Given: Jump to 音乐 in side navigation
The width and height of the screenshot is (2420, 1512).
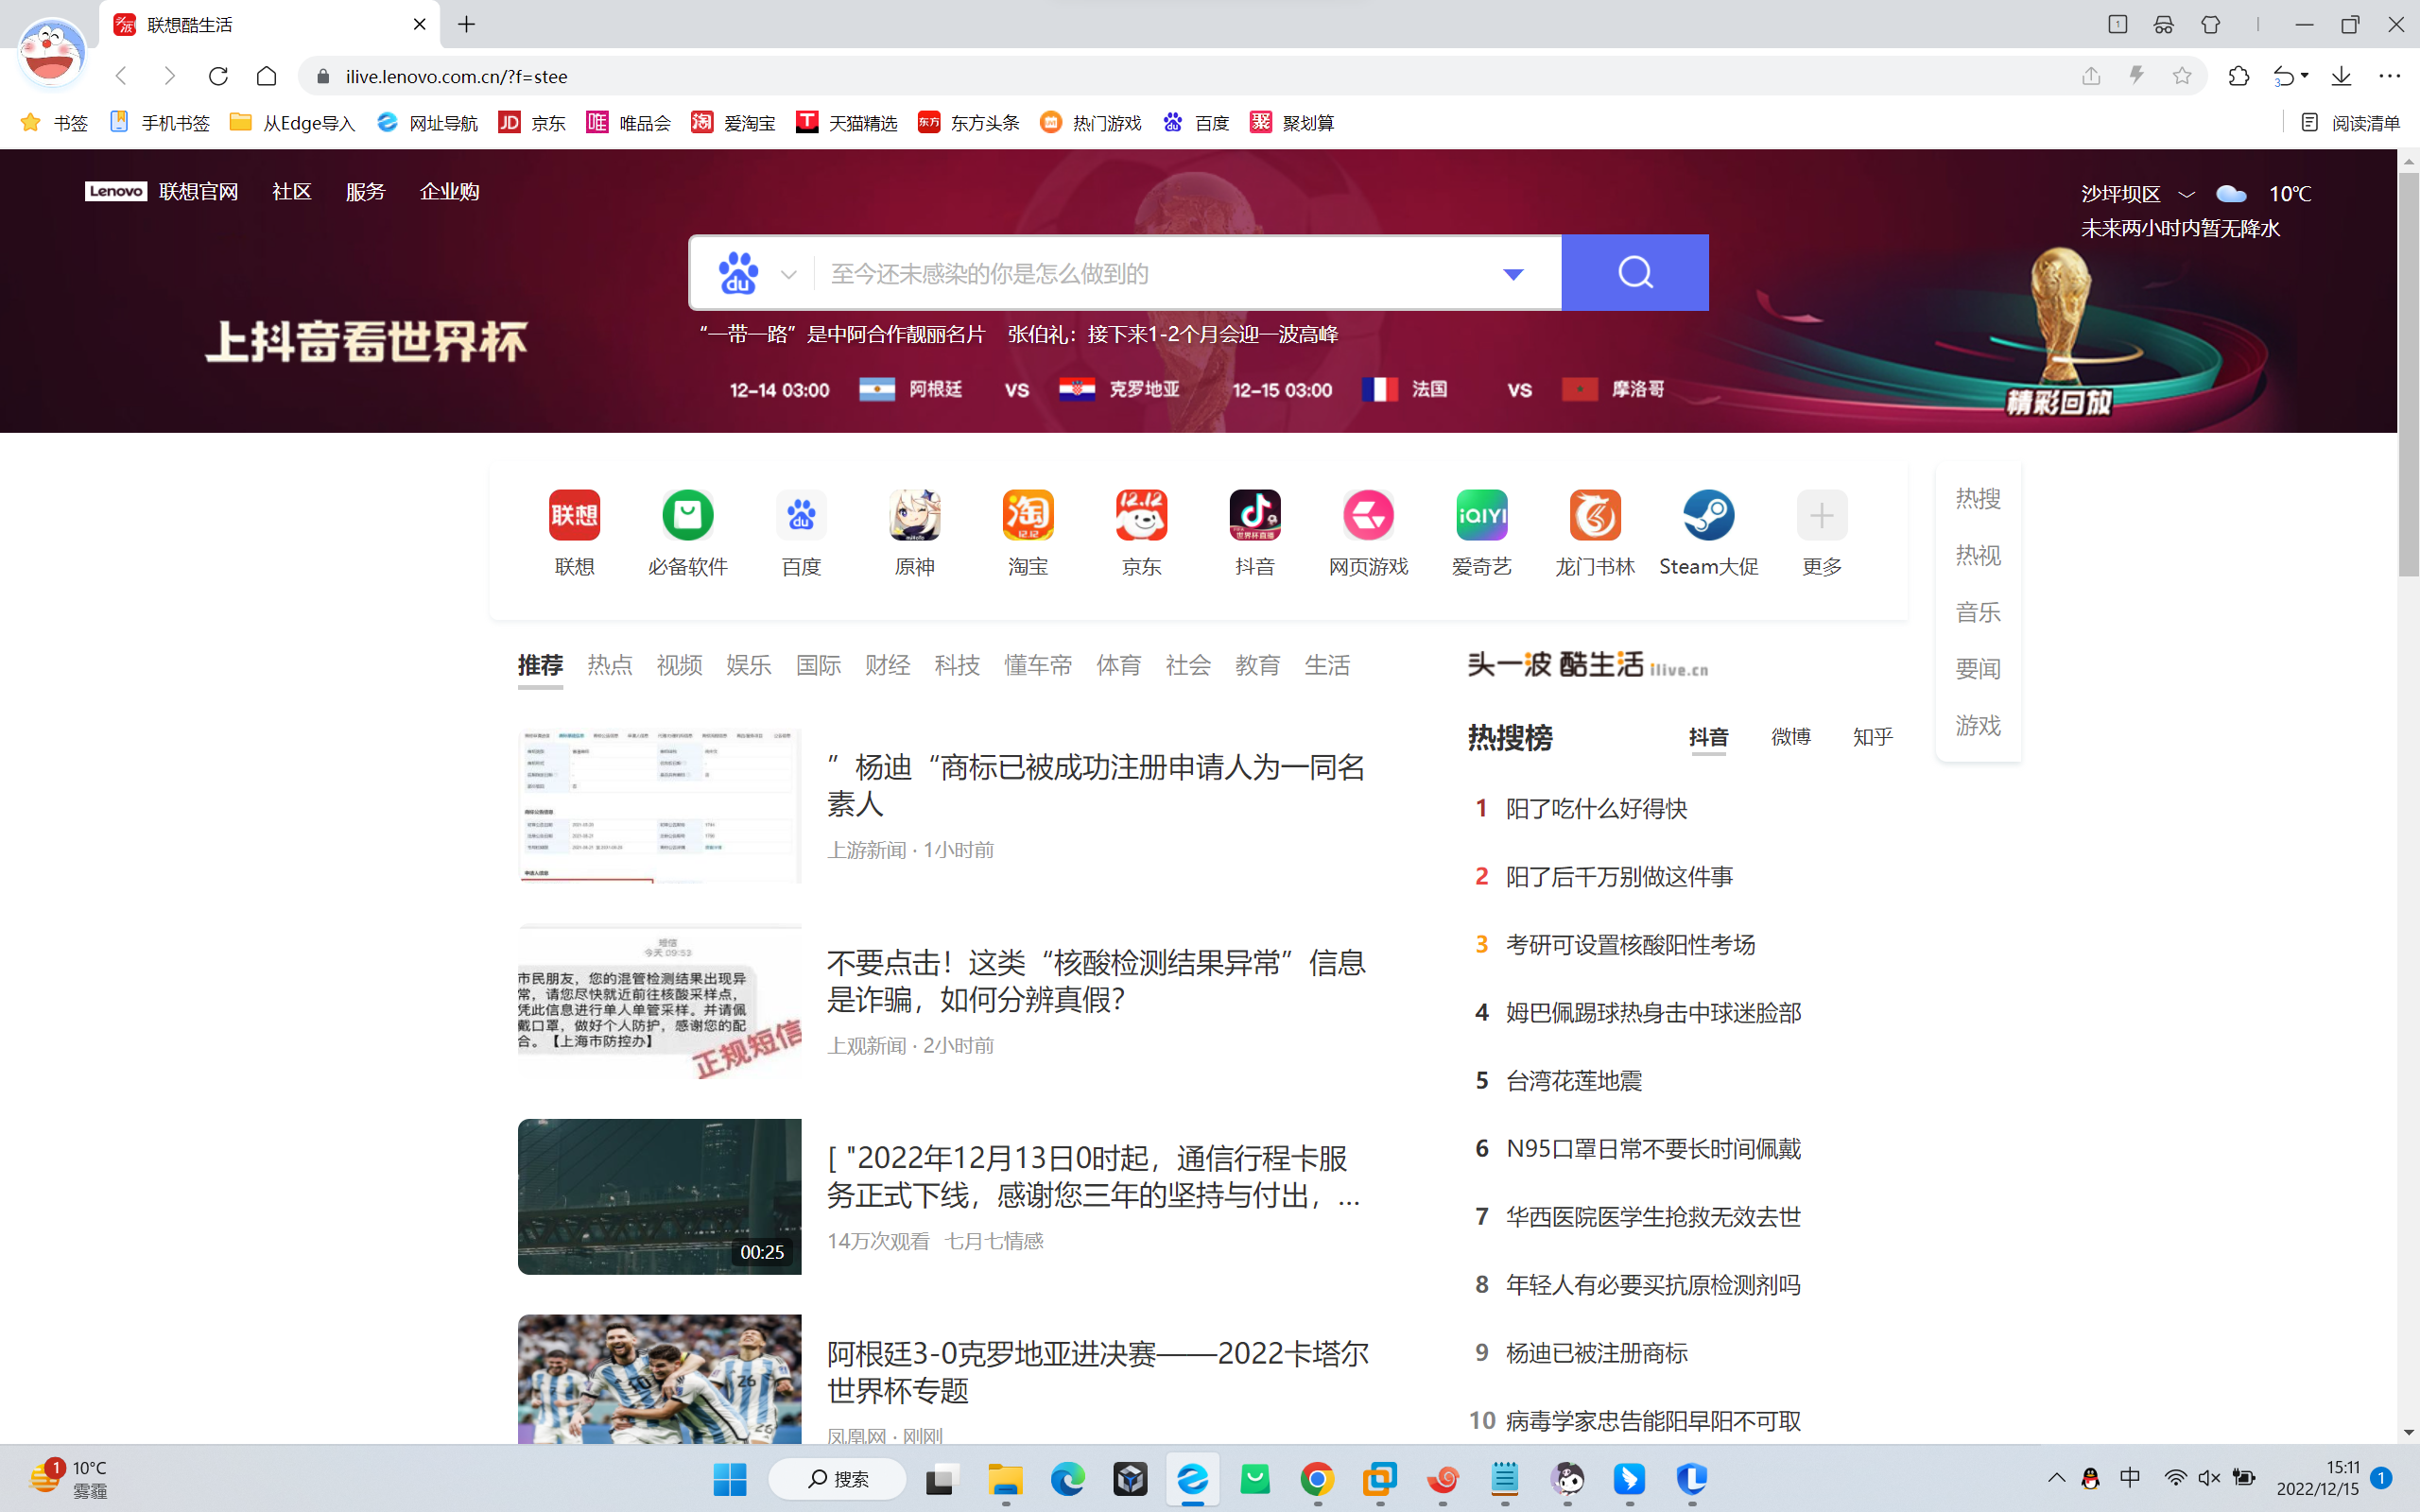Looking at the screenshot, I should point(1978,612).
